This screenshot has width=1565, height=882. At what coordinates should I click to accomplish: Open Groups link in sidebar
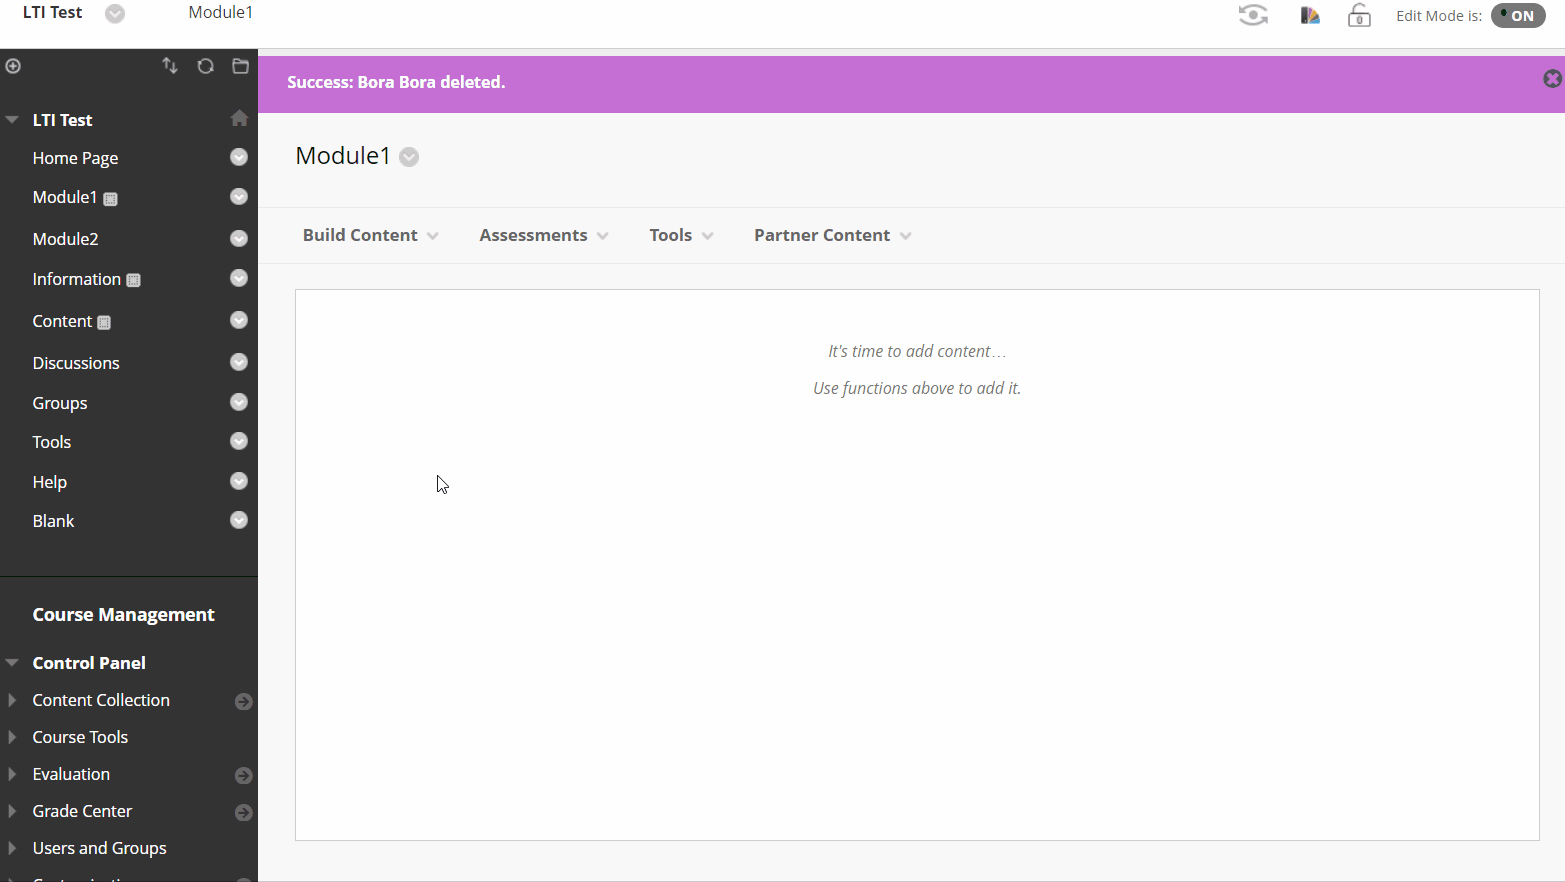point(60,403)
